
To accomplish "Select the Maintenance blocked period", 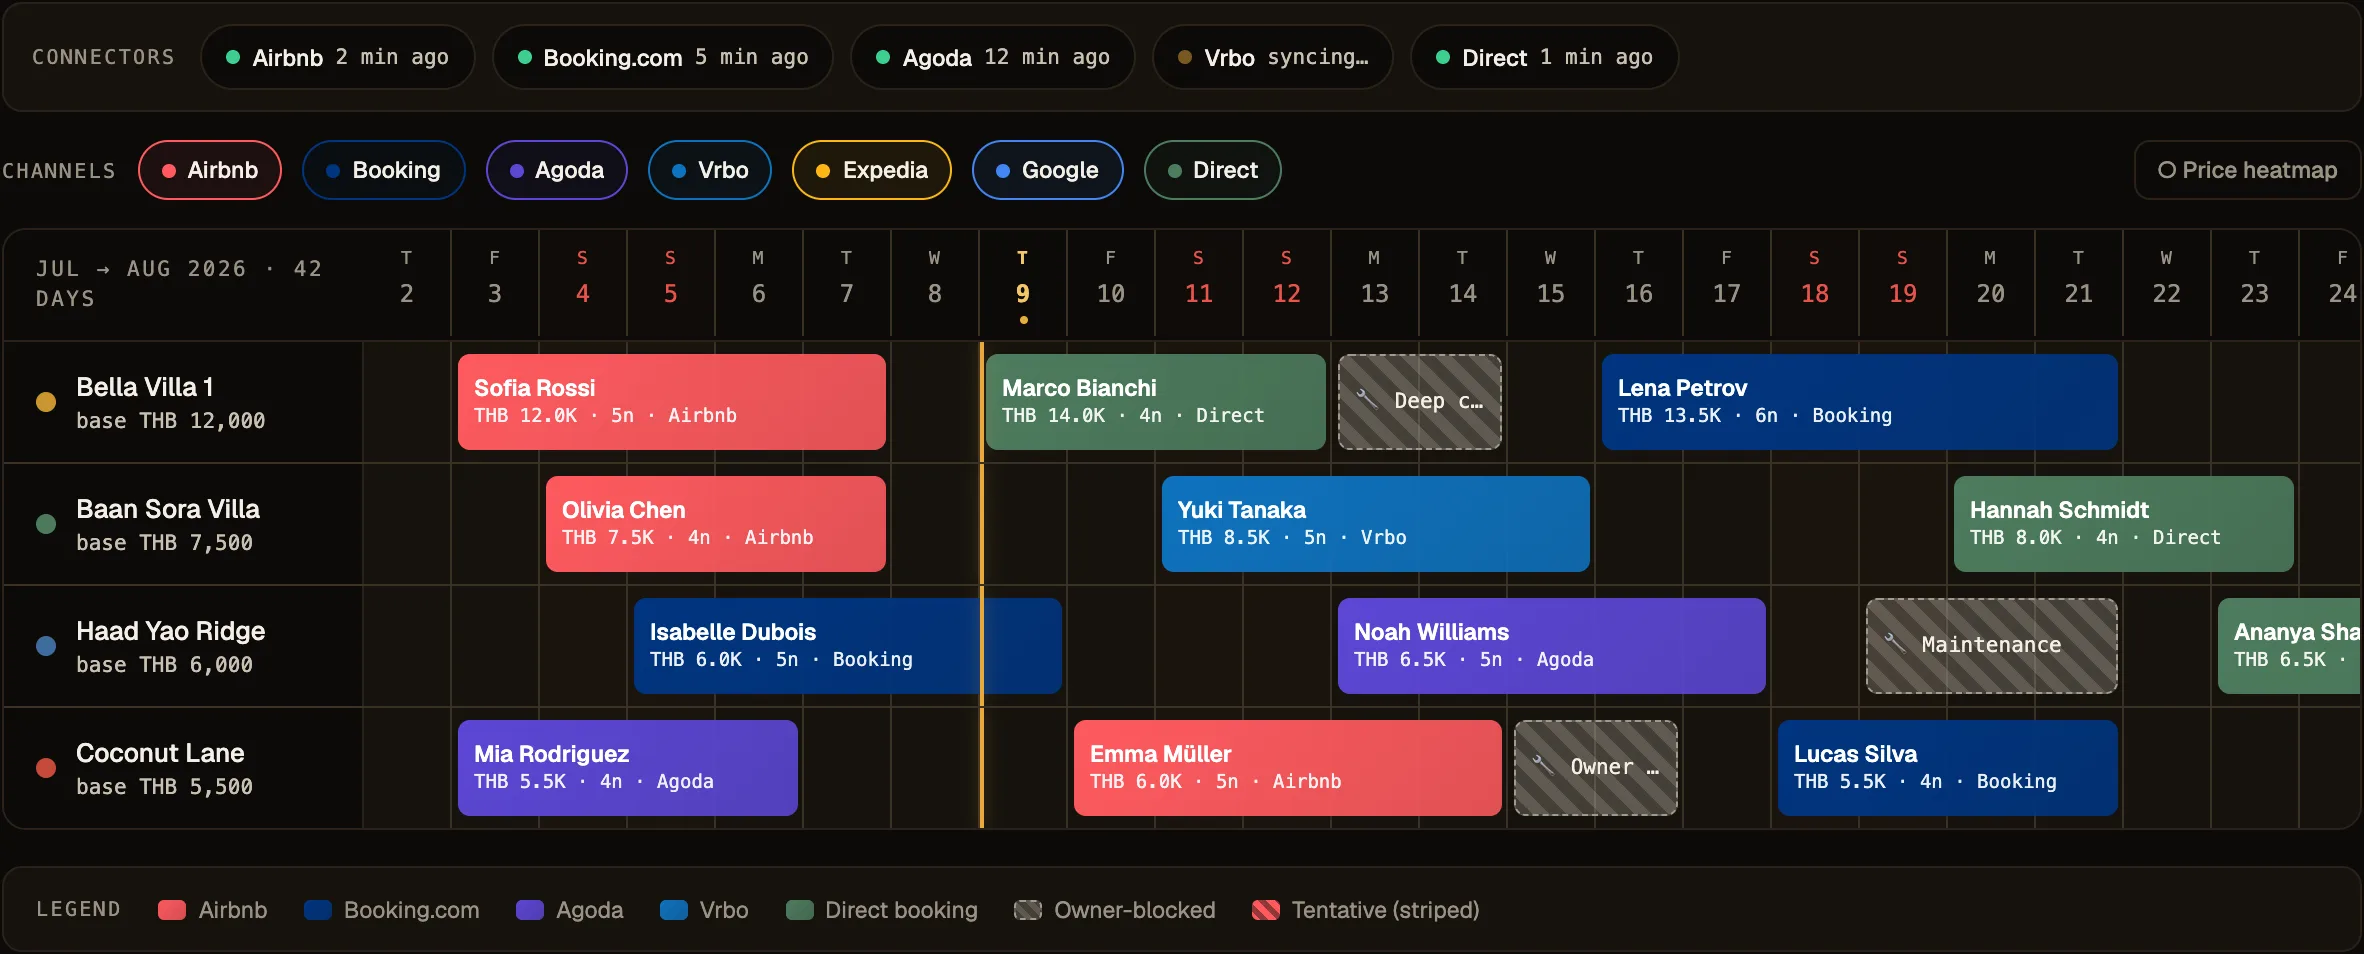I will (1992, 646).
